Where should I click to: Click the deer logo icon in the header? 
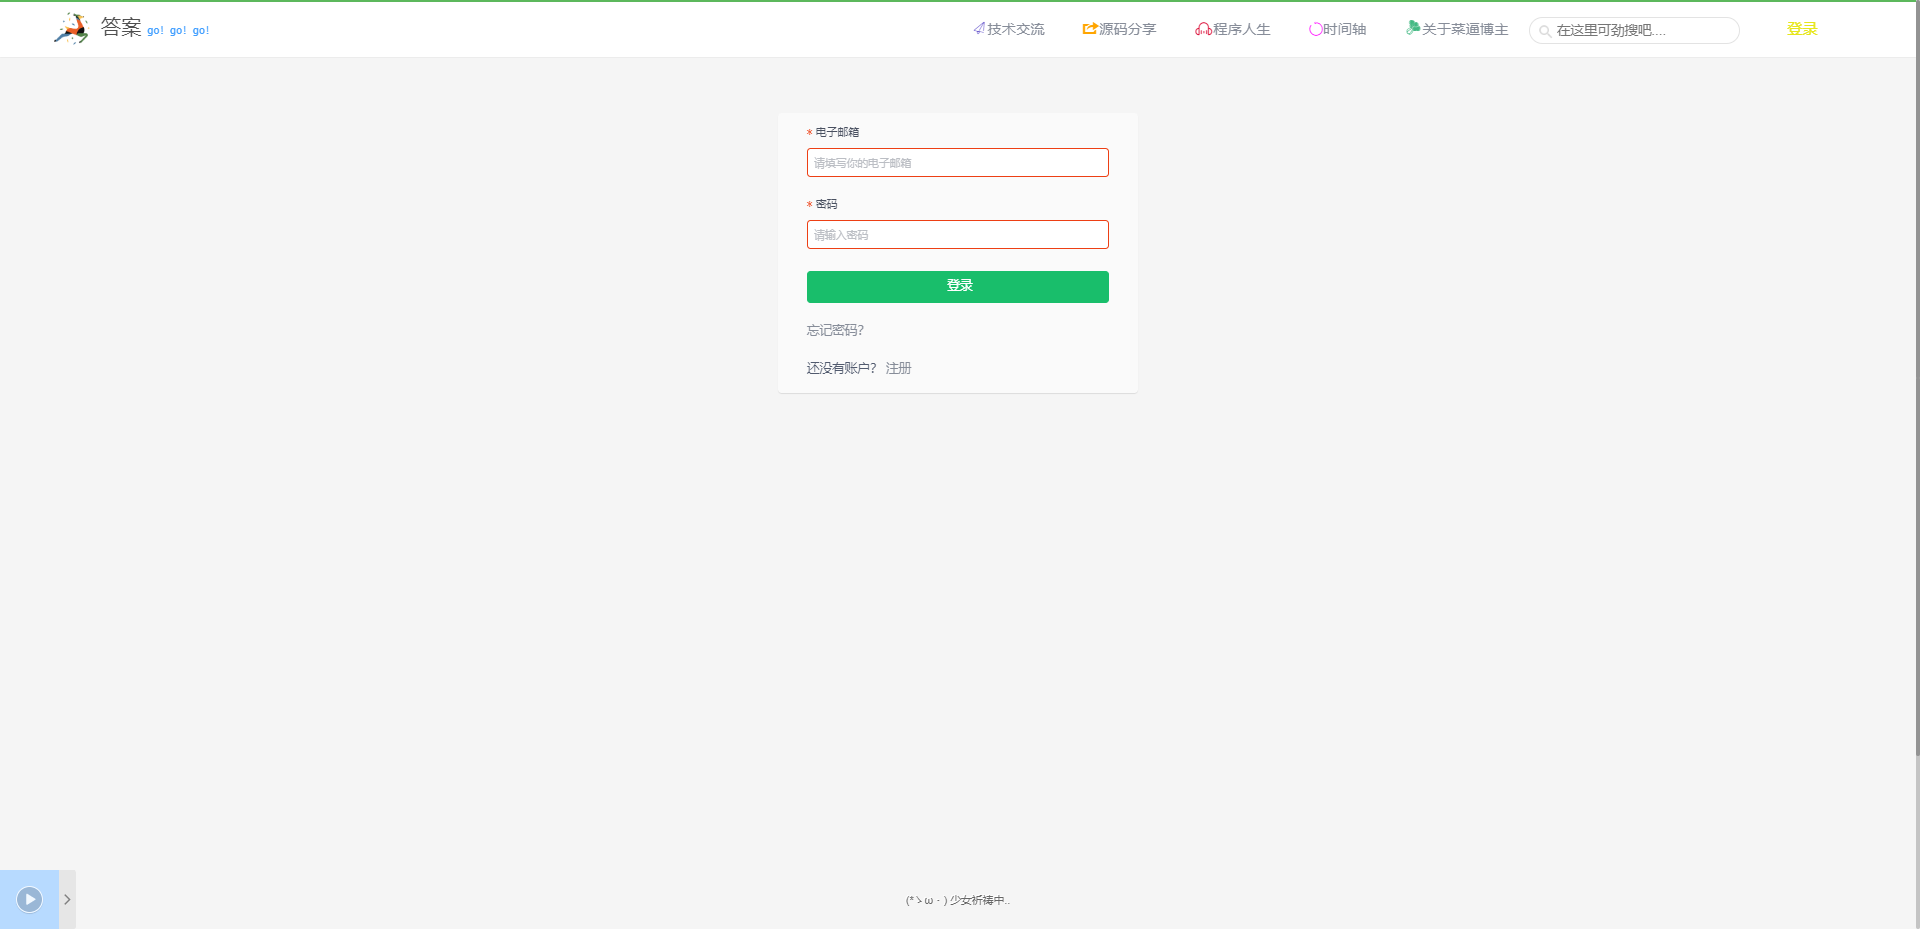(x=71, y=29)
